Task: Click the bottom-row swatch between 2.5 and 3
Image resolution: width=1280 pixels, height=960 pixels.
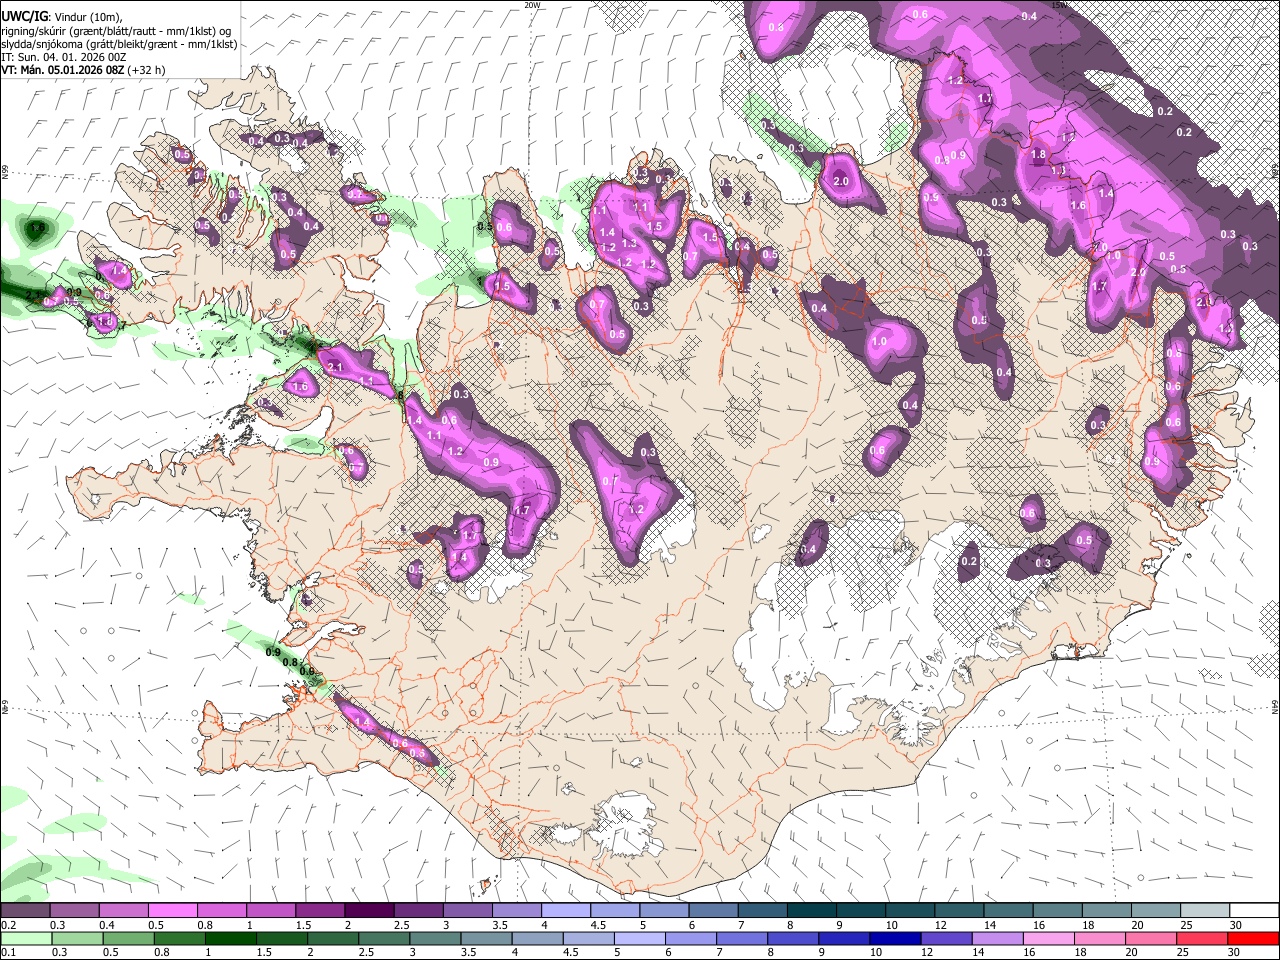Action: 384,939
